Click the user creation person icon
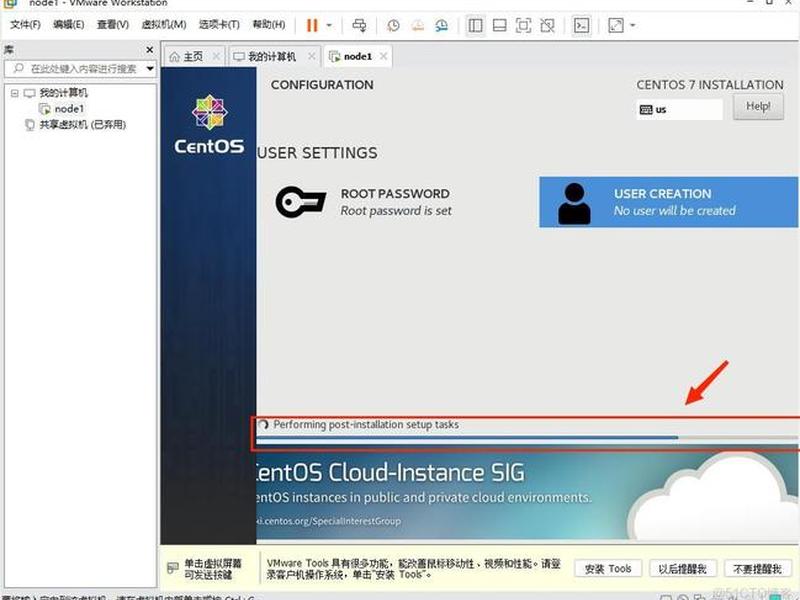 coord(574,204)
